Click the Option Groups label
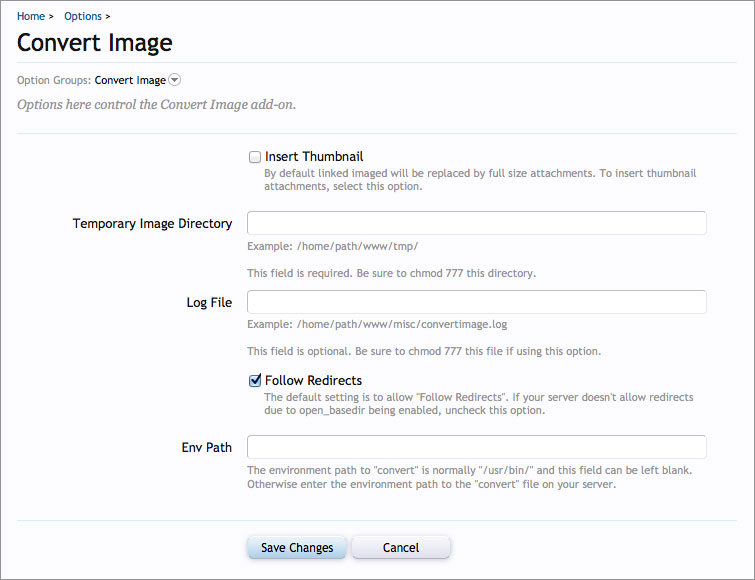755x580 pixels. pos(54,80)
